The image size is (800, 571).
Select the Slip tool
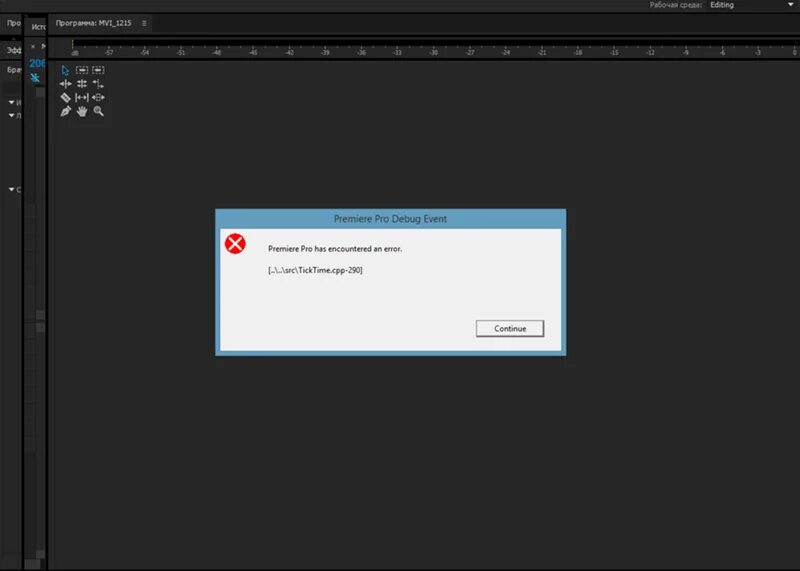click(82, 97)
